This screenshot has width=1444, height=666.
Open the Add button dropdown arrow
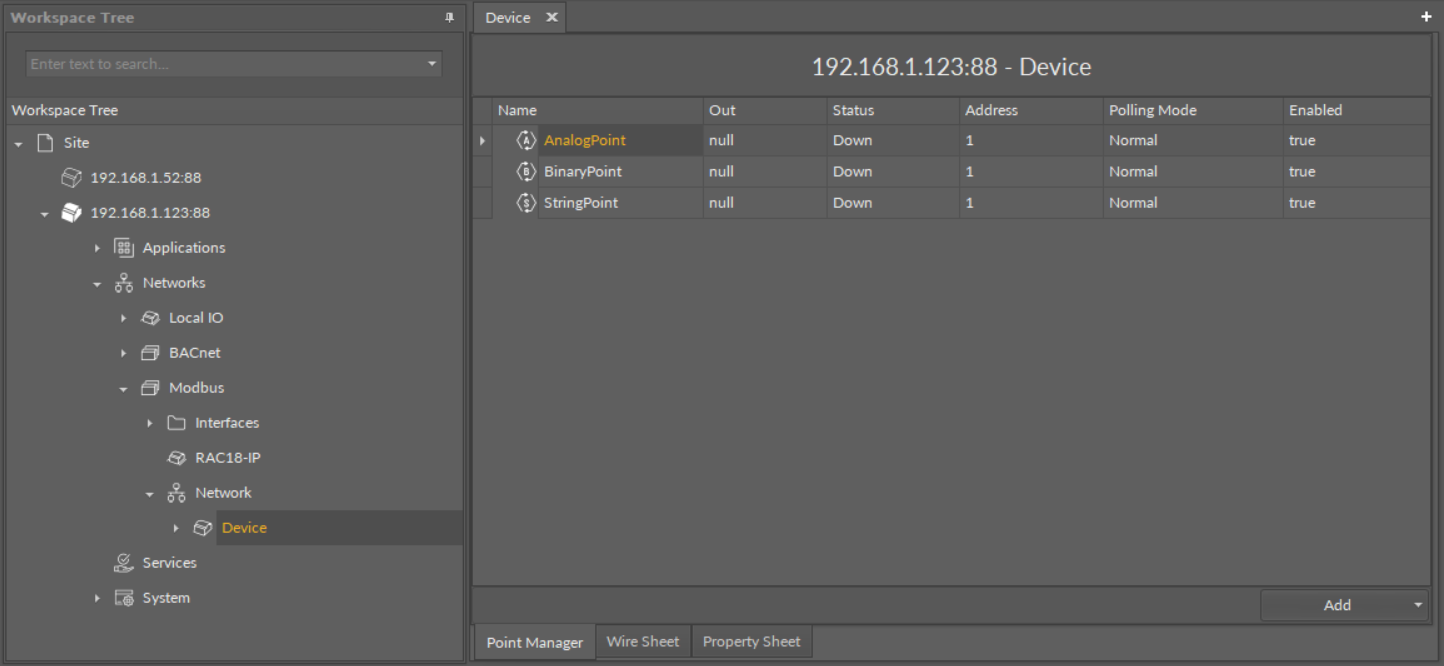tap(1418, 605)
